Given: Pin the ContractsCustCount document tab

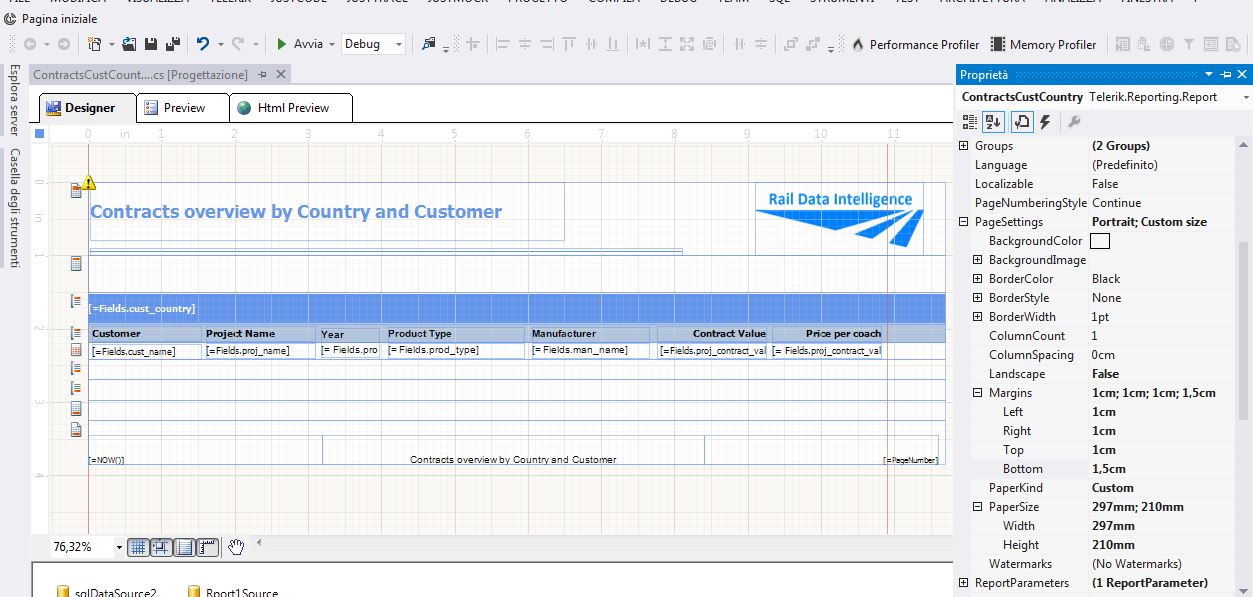Looking at the screenshot, I should pos(262,74).
